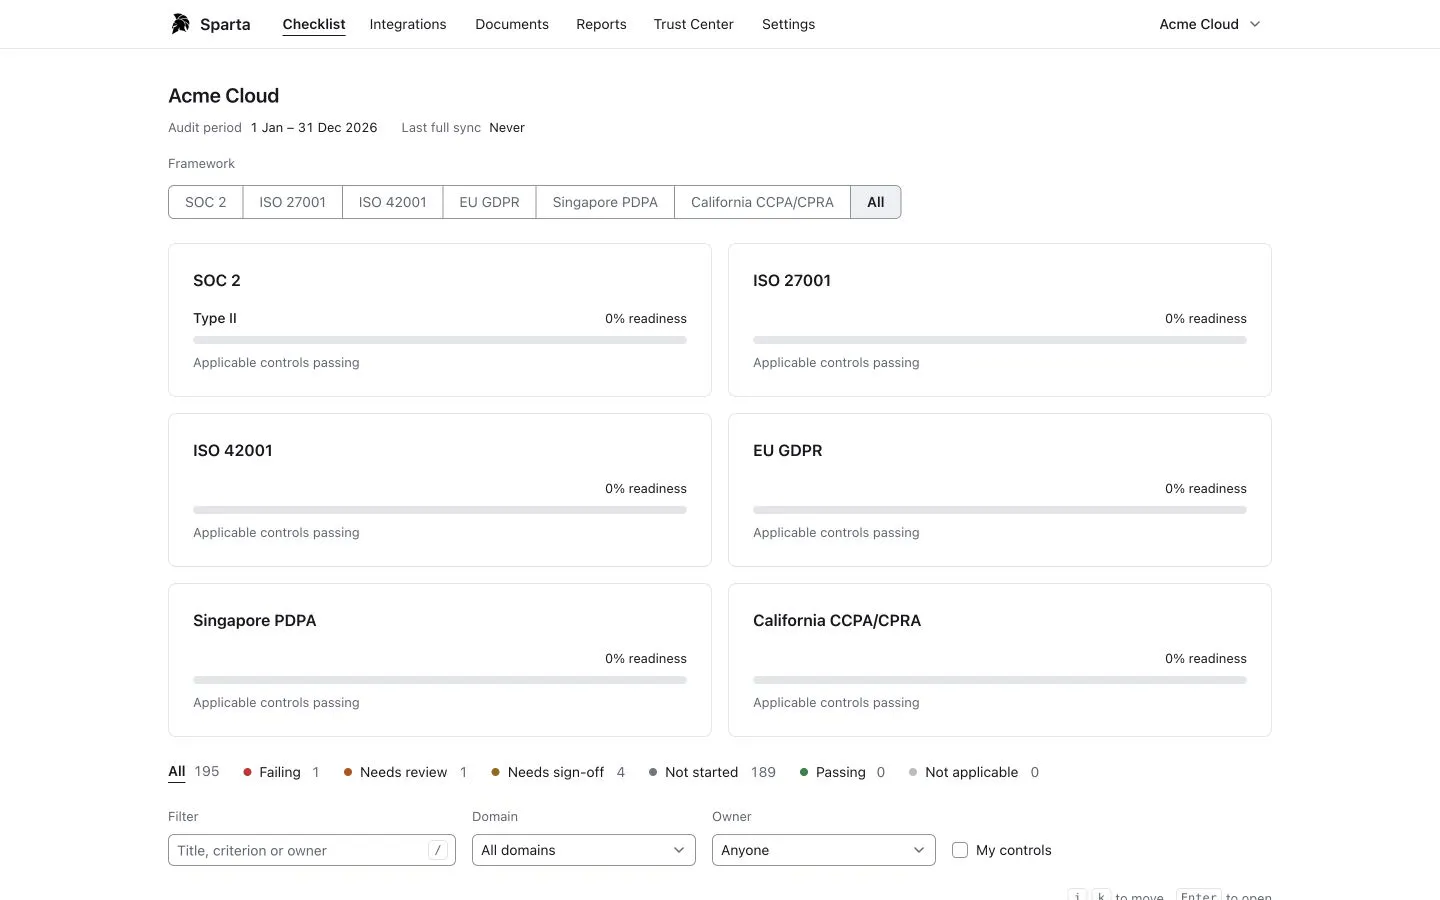The height and width of the screenshot is (900, 1440).
Task: Open the Checklist navigation tab
Action: (x=314, y=24)
